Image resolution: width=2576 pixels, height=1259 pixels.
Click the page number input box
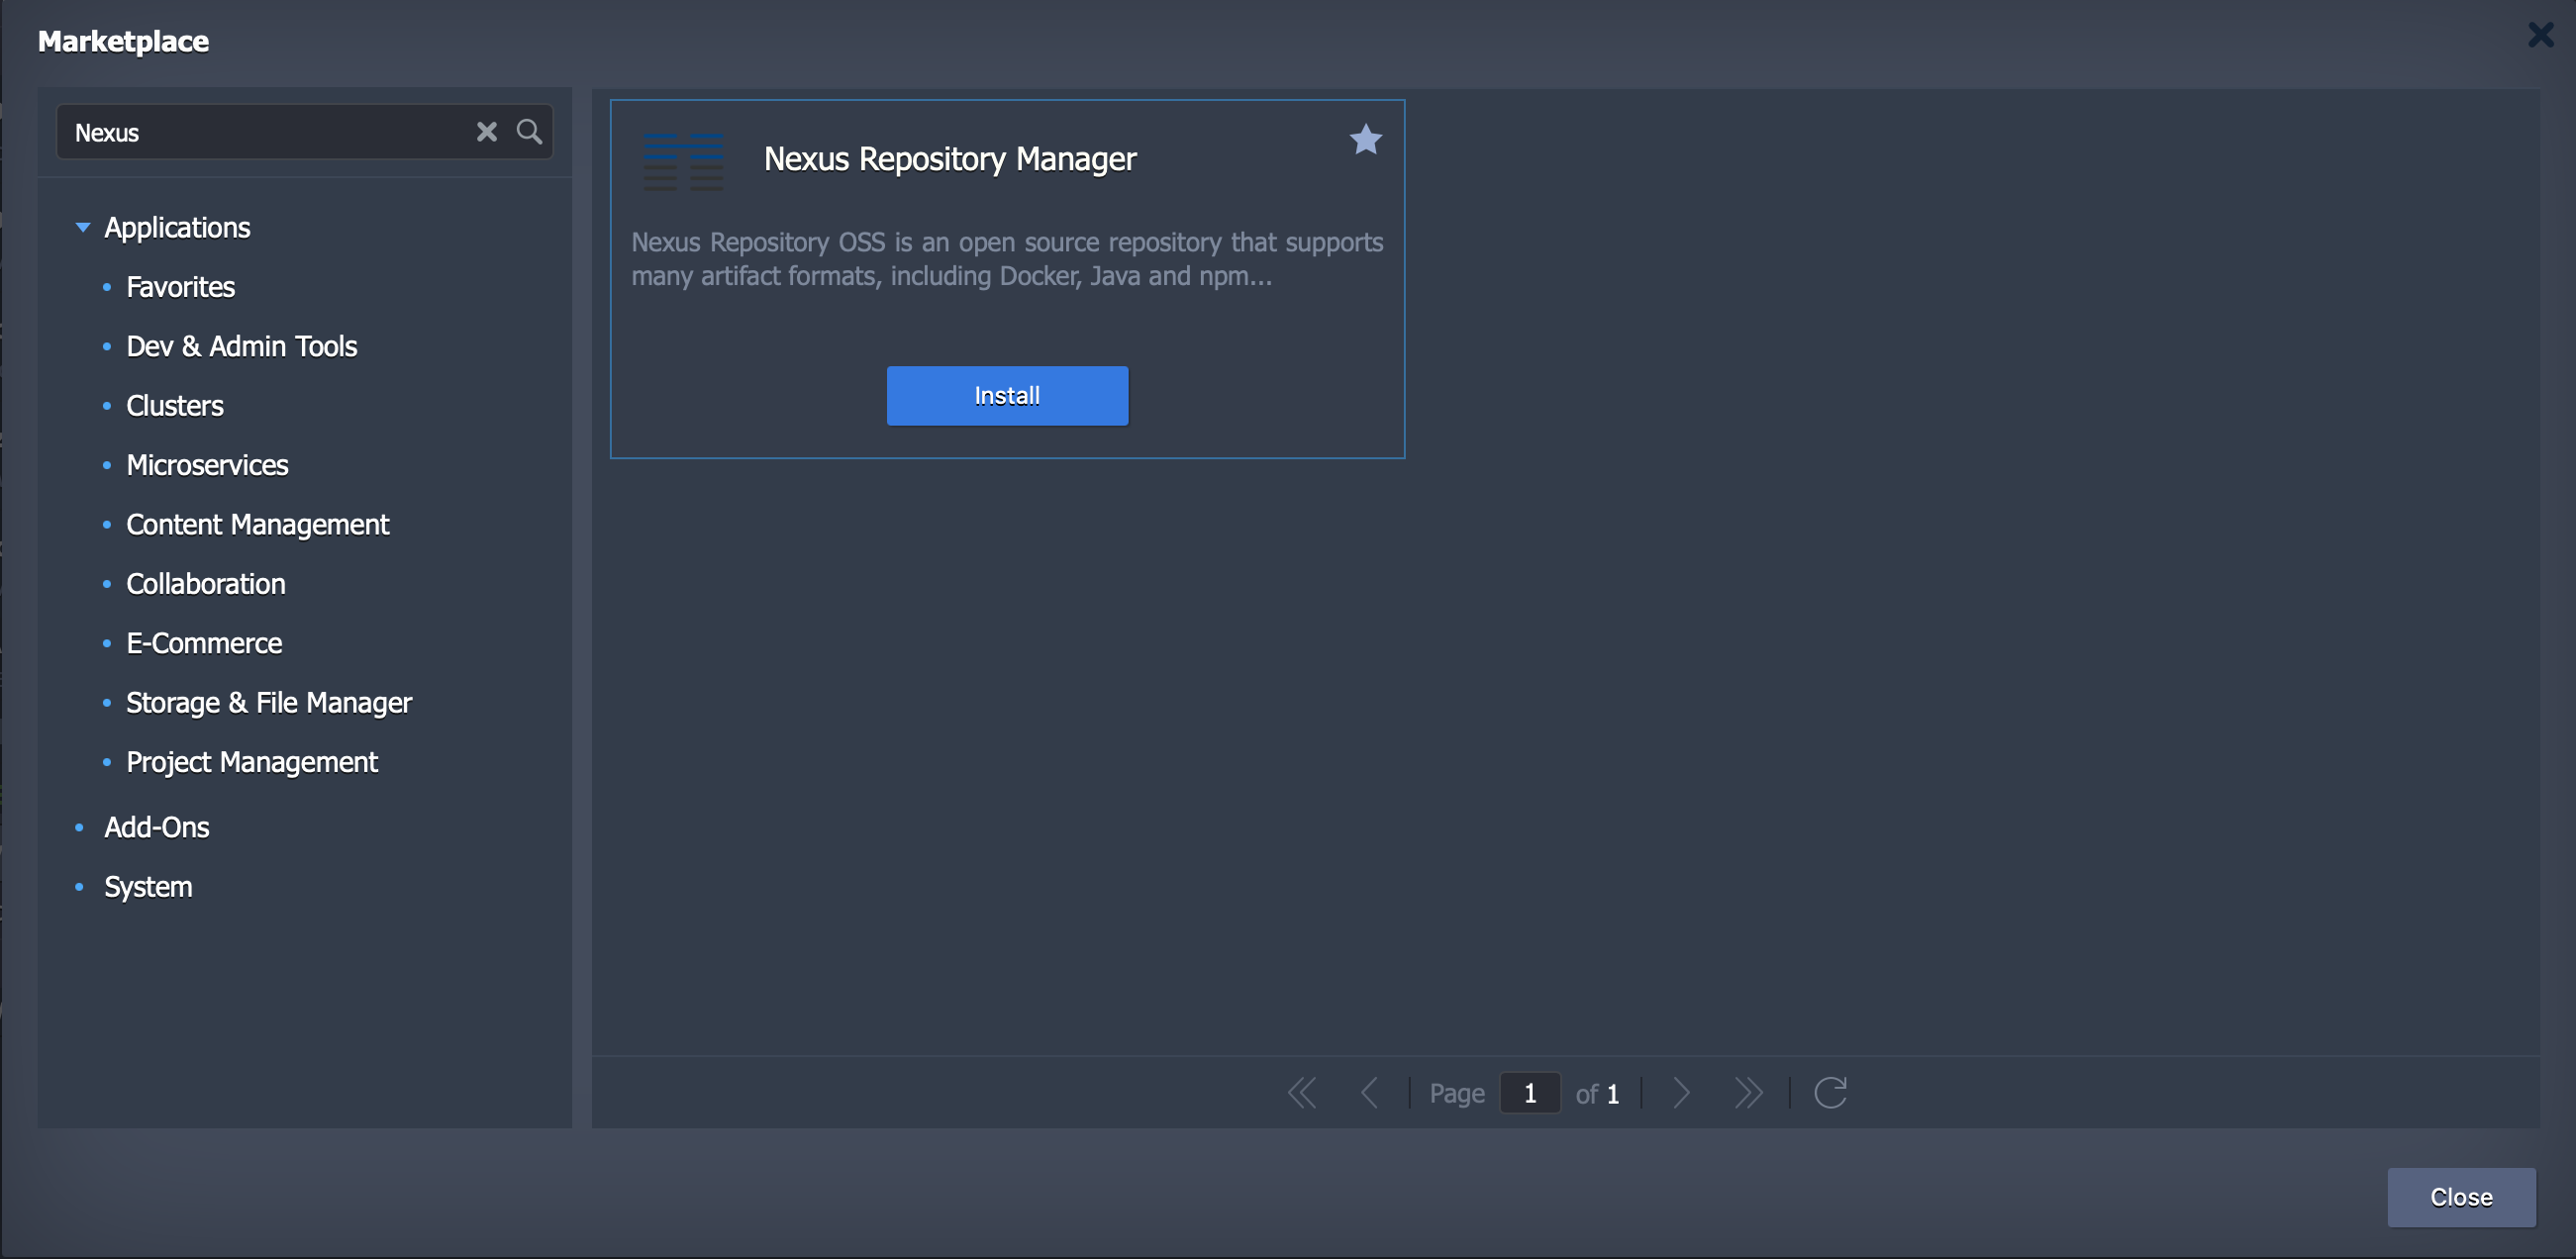(1530, 1093)
